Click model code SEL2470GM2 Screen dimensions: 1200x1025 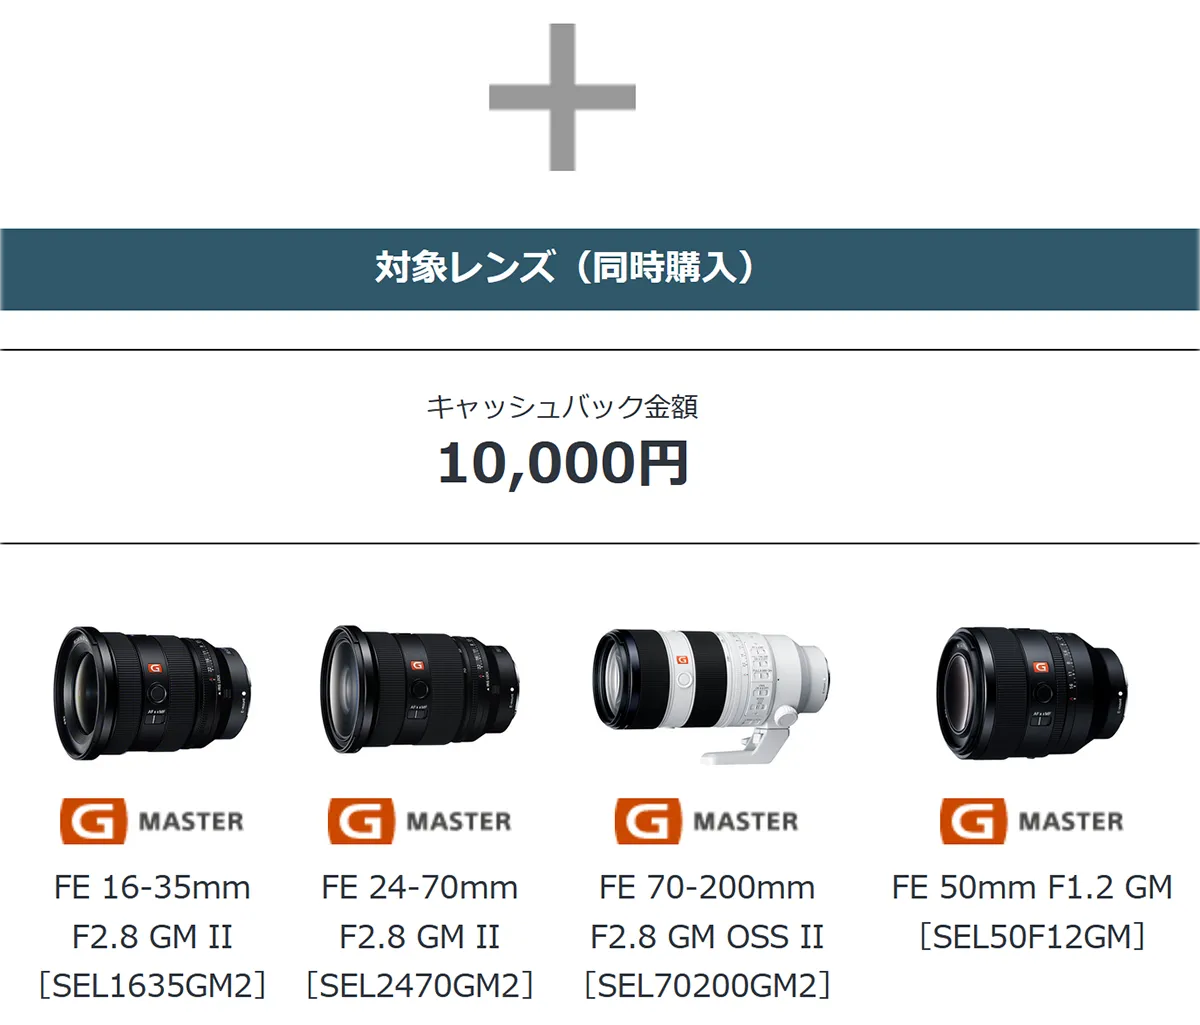(x=420, y=986)
